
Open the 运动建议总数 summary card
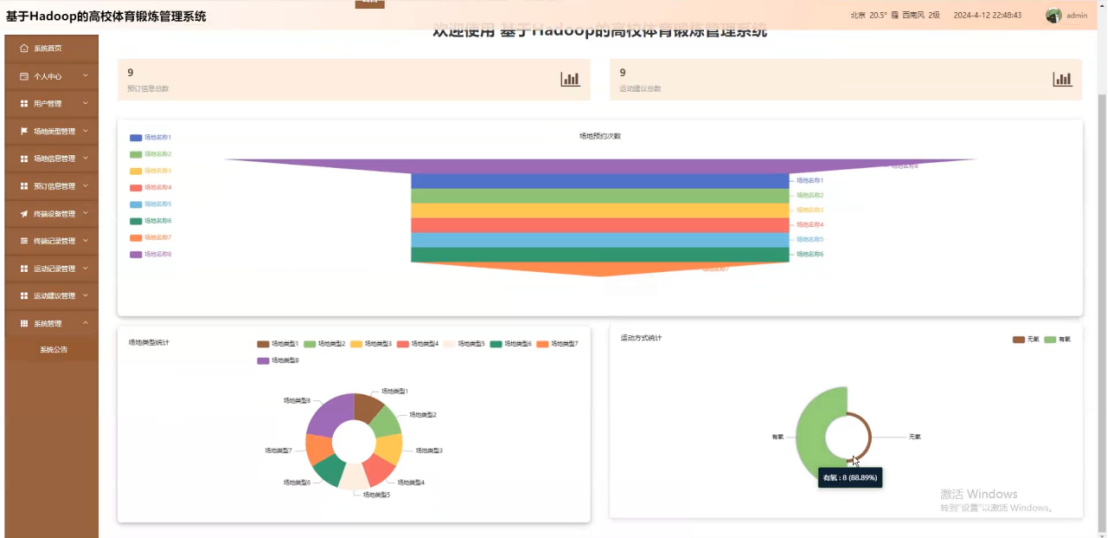coord(846,80)
